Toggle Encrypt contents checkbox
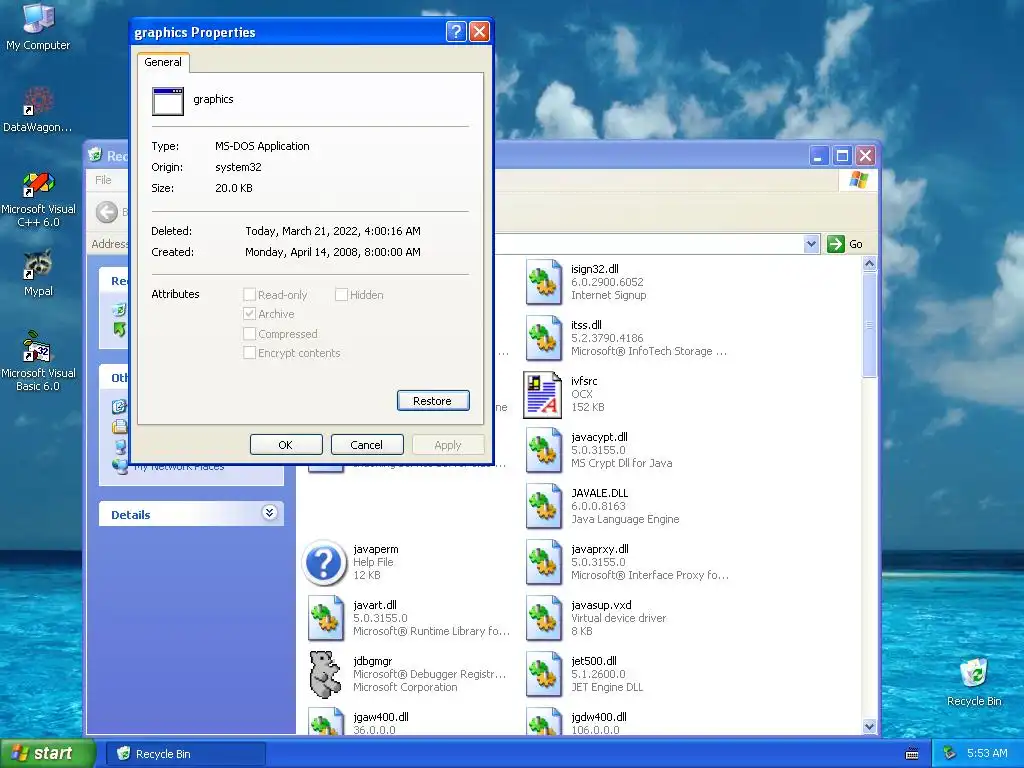 pyautogui.click(x=249, y=353)
